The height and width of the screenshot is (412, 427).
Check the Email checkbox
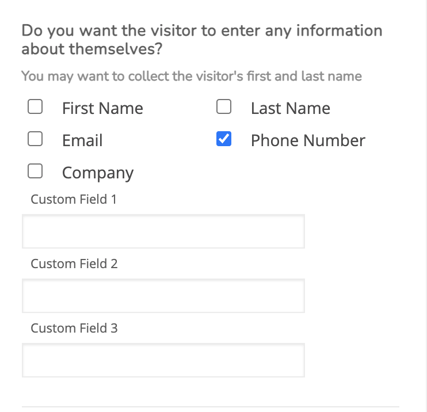(35, 139)
